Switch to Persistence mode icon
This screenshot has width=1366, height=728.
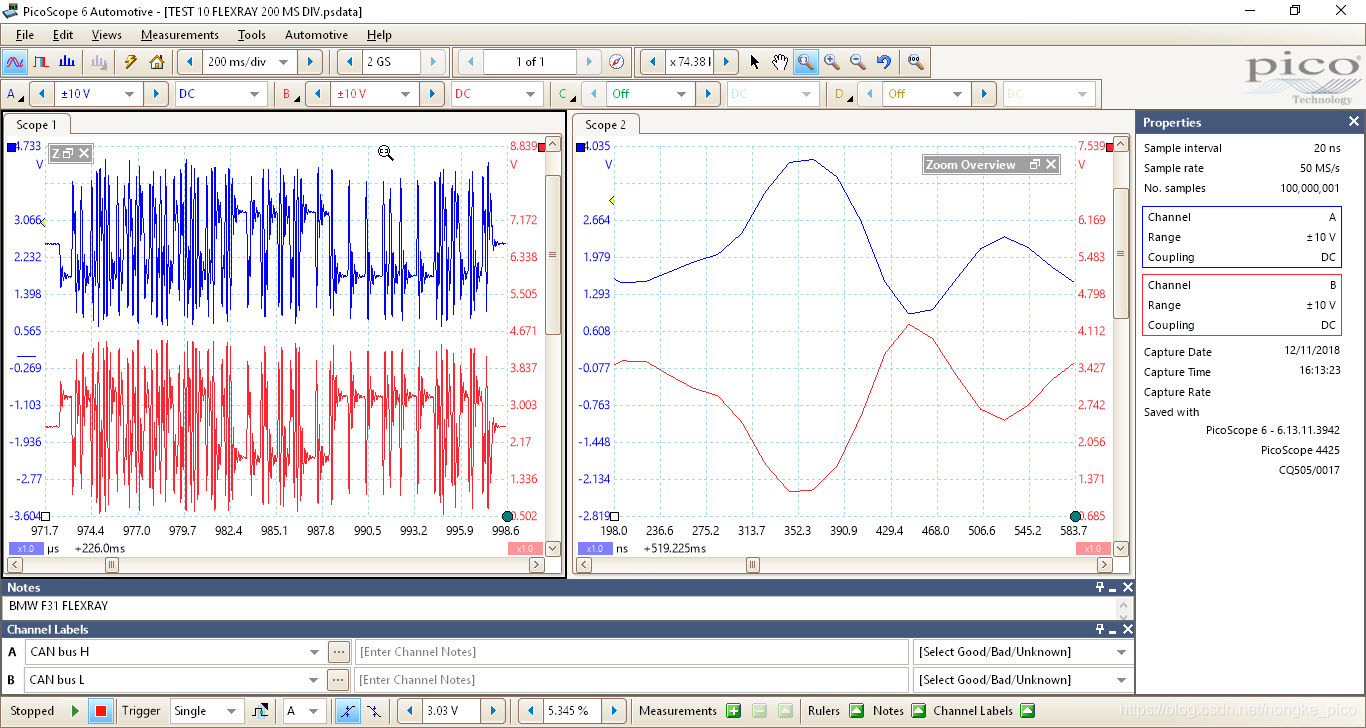pyautogui.click(x=41, y=62)
